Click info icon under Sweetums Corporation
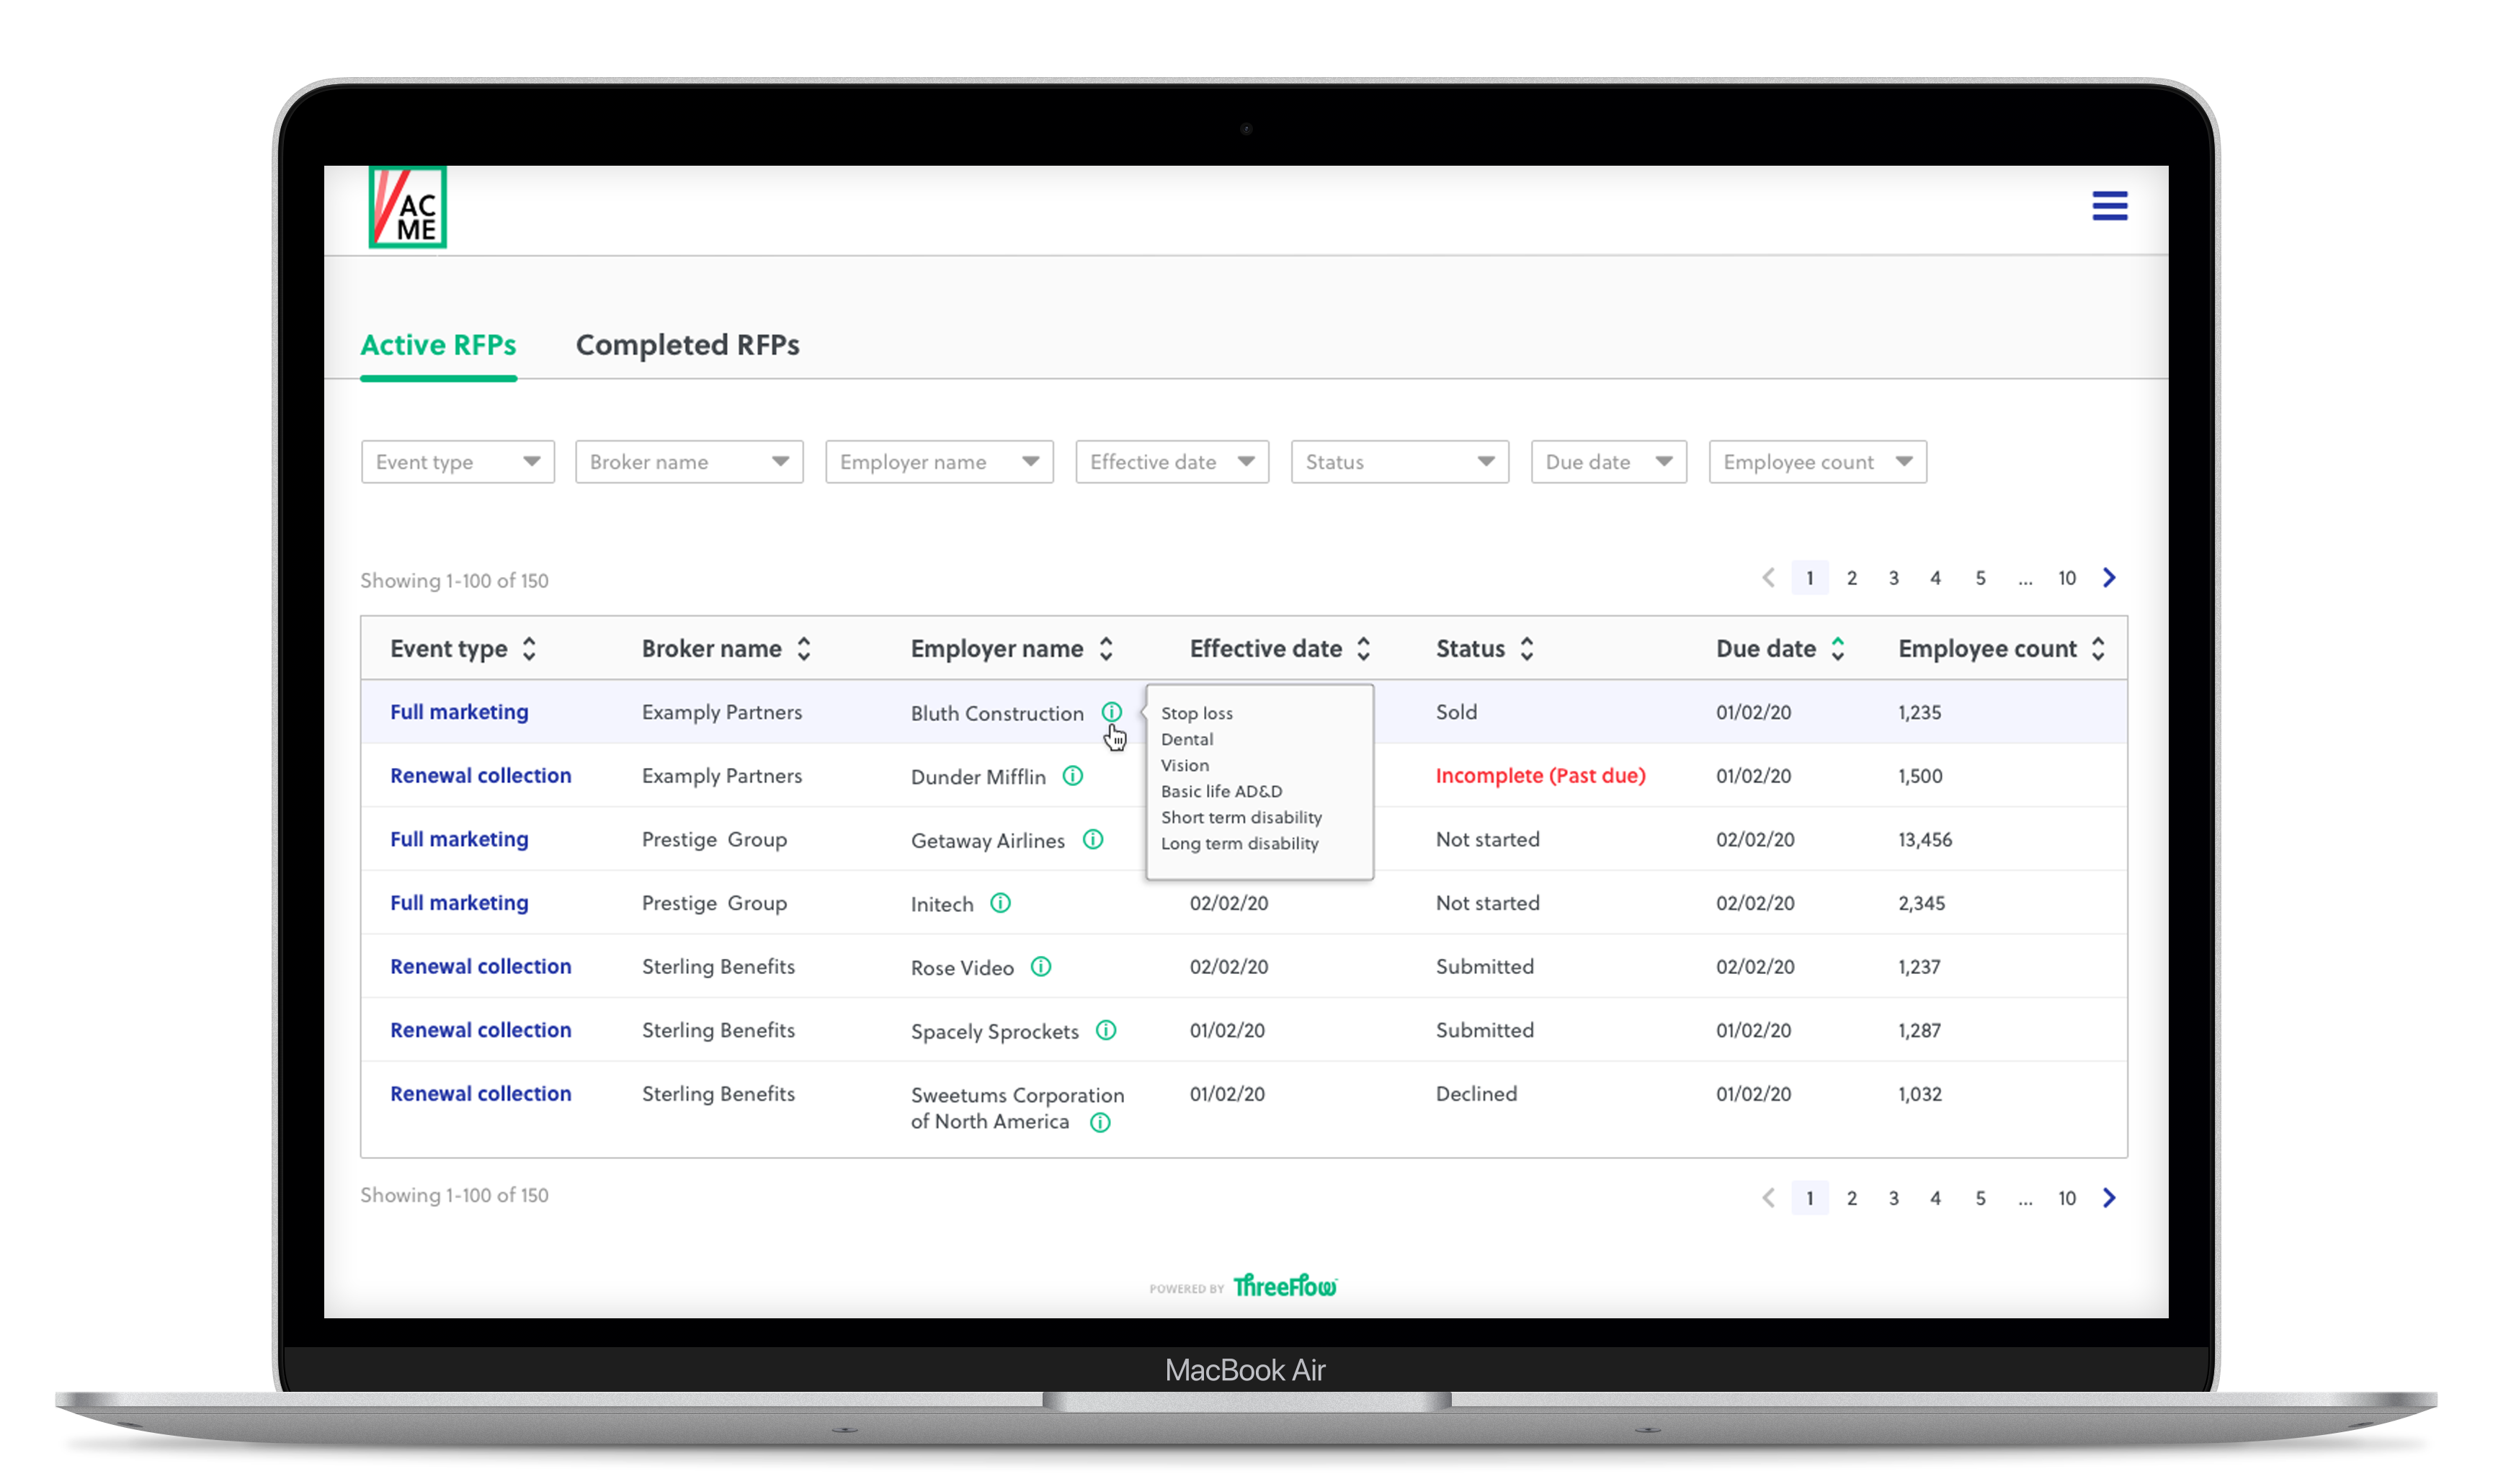This screenshot has width=2493, height=1484. coord(1099,1122)
